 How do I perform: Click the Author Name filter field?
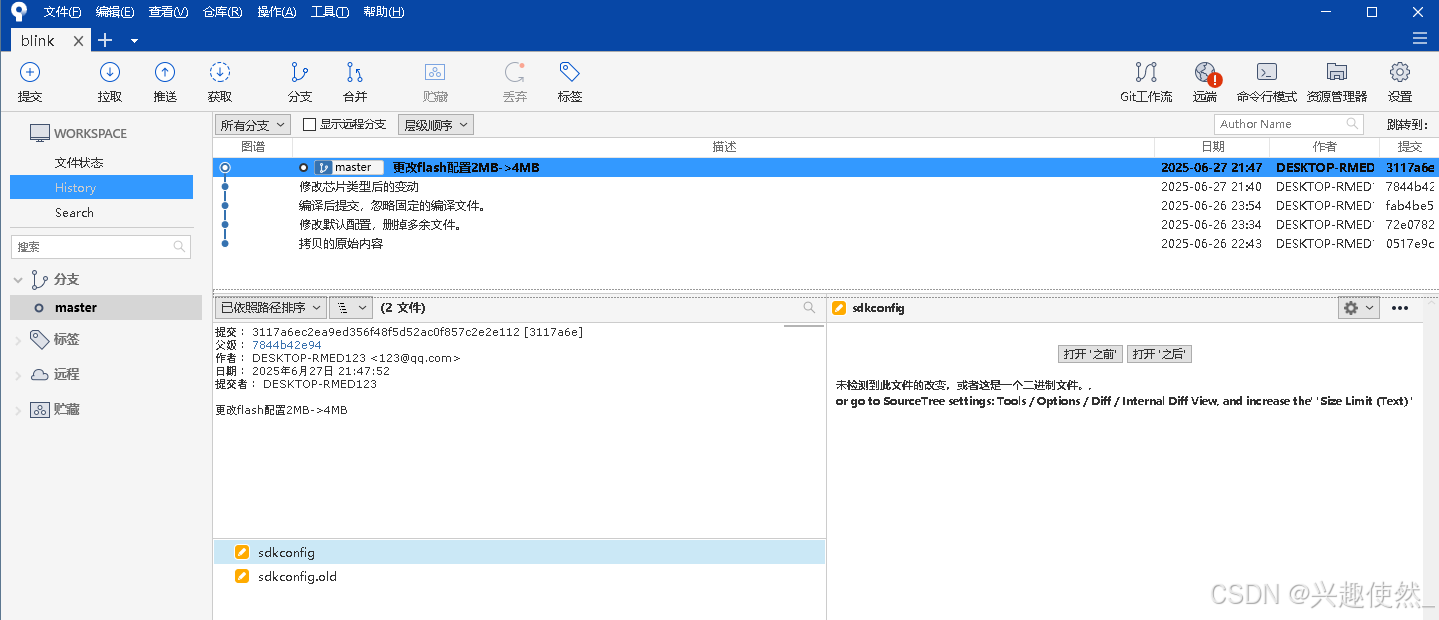[x=1288, y=124]
